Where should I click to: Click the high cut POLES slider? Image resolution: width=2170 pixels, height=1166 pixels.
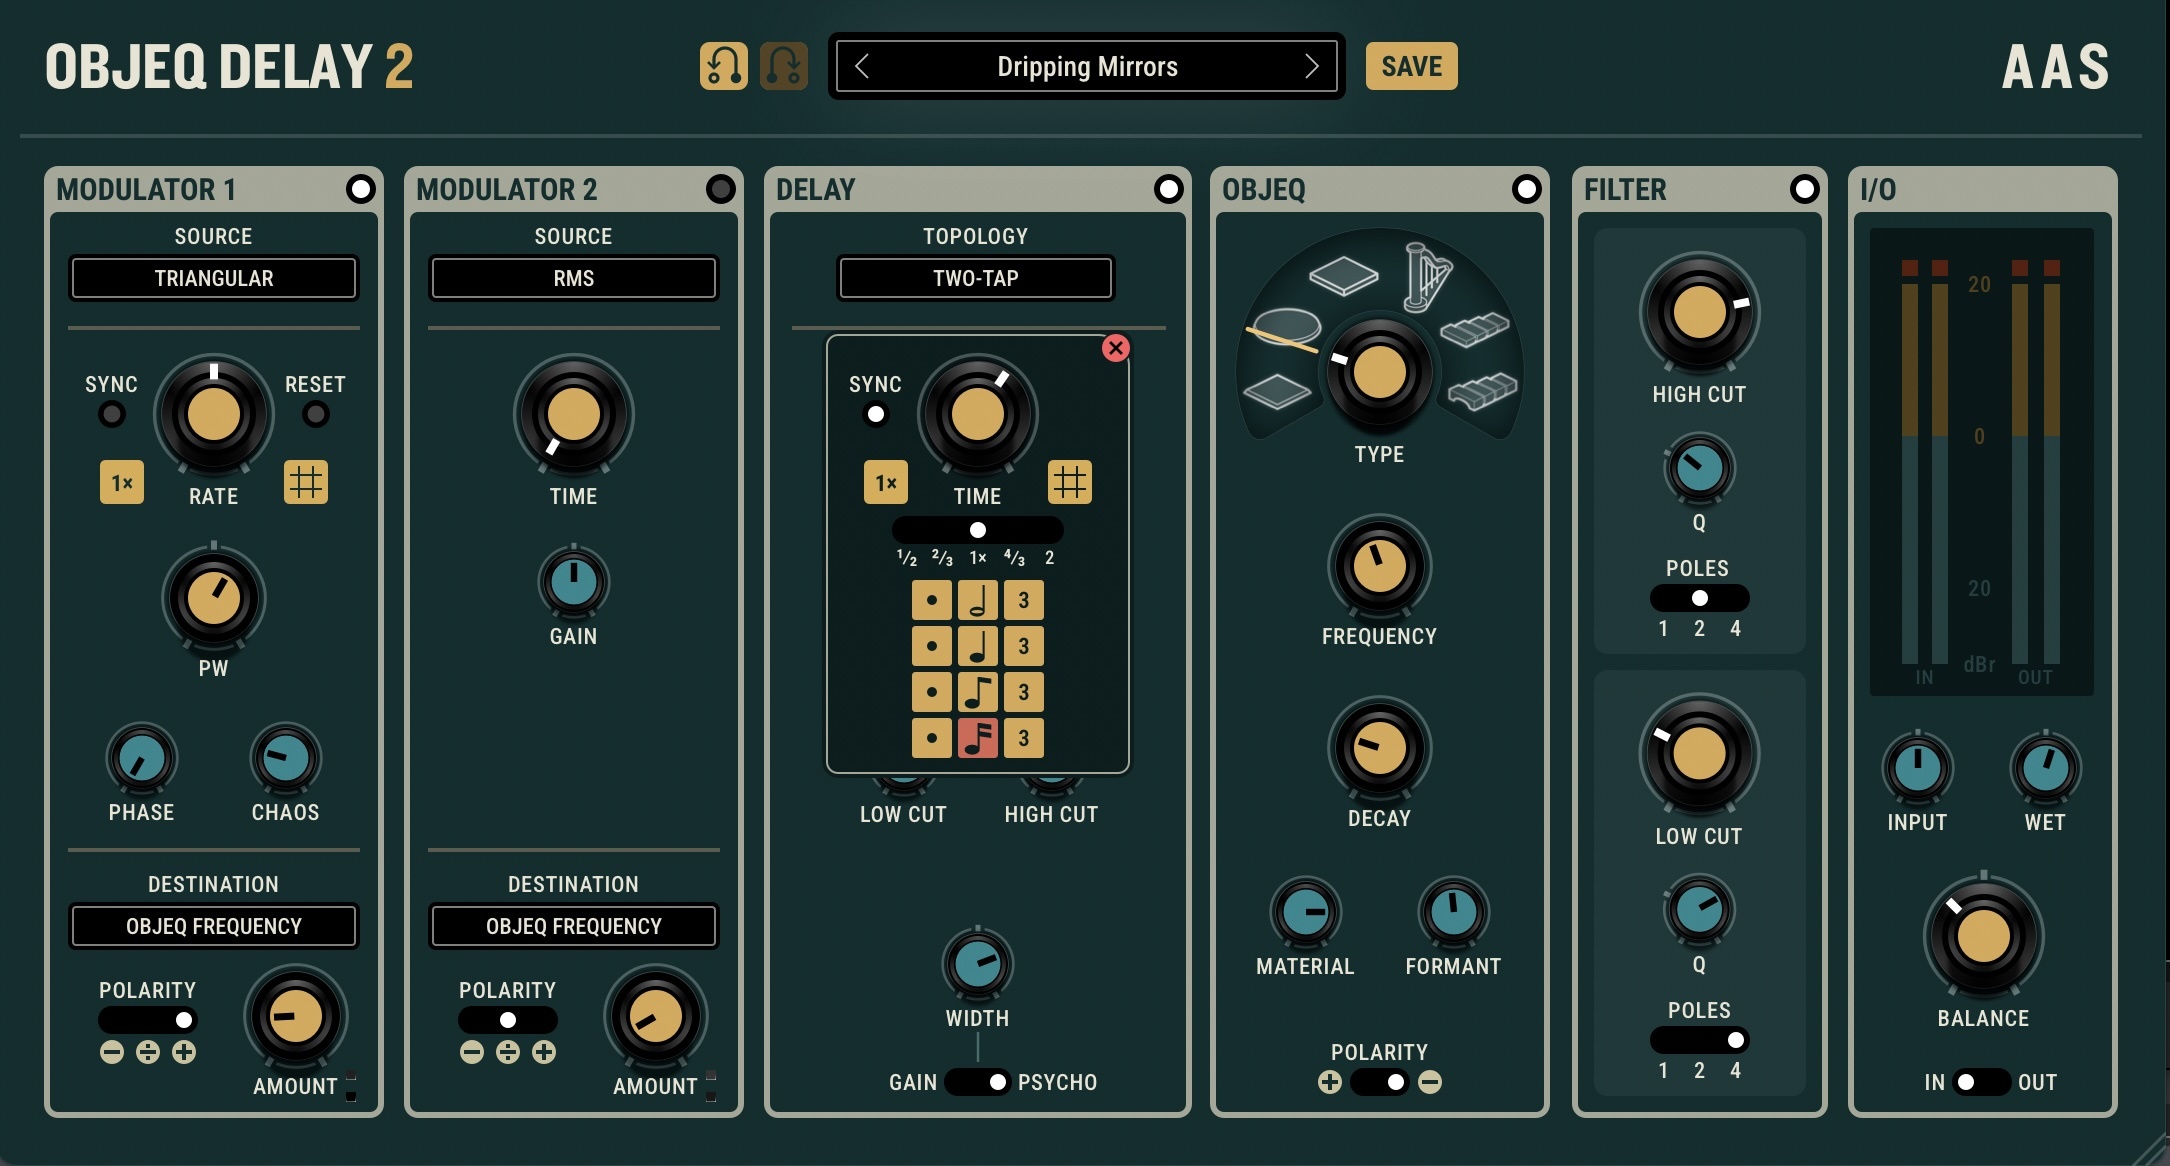(x=1699, y=598)
